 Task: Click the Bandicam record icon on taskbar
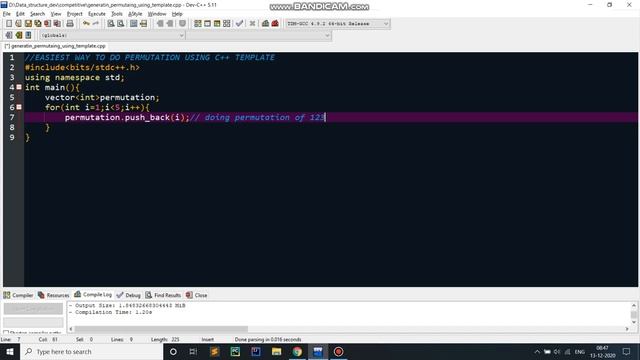pos(338,351)
